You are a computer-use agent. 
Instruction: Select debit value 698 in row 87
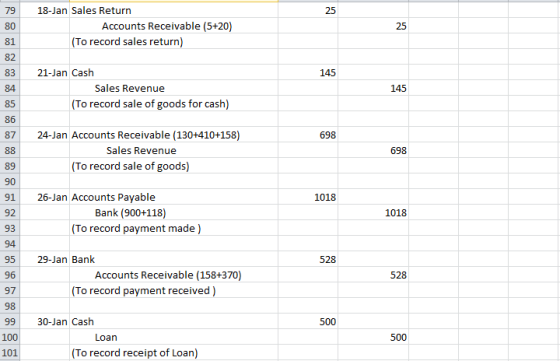308,135
